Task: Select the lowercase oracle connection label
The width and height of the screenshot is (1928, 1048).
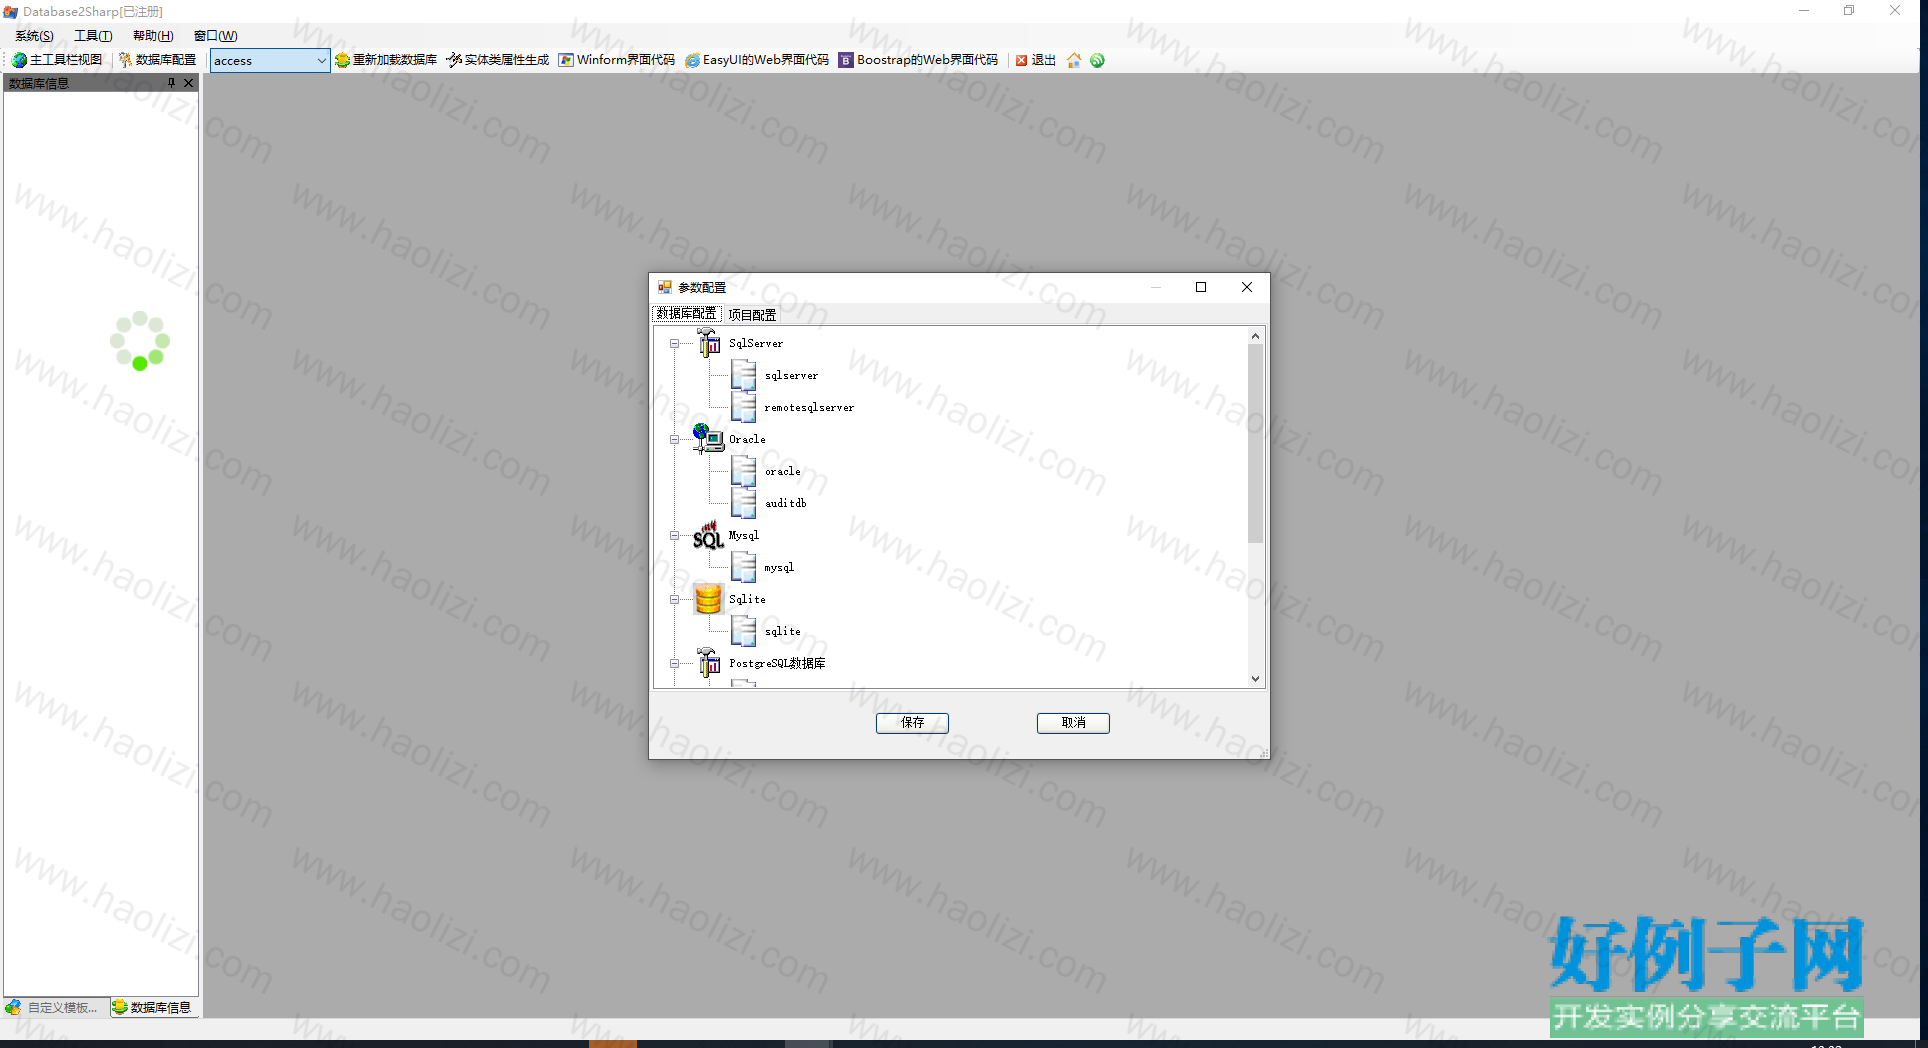Action: pyautogui.click(x=783, y=472)
